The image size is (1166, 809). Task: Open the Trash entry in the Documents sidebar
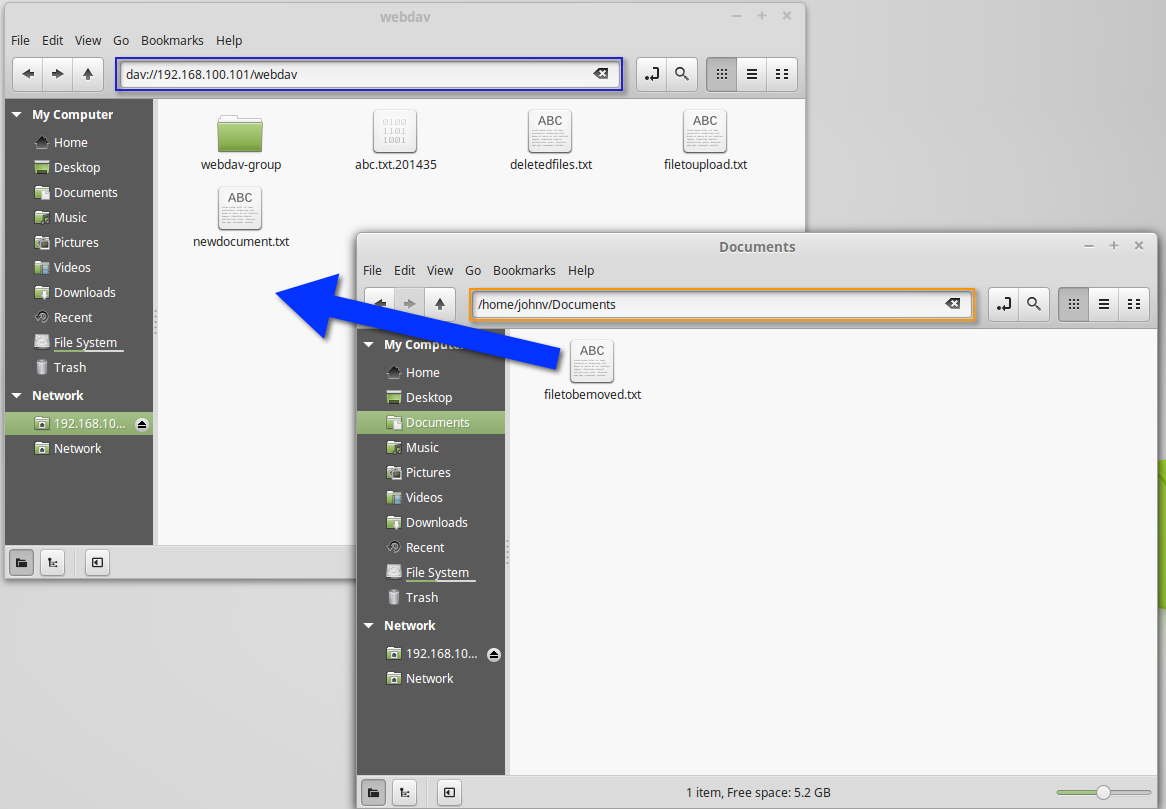[x=423, y=597]
